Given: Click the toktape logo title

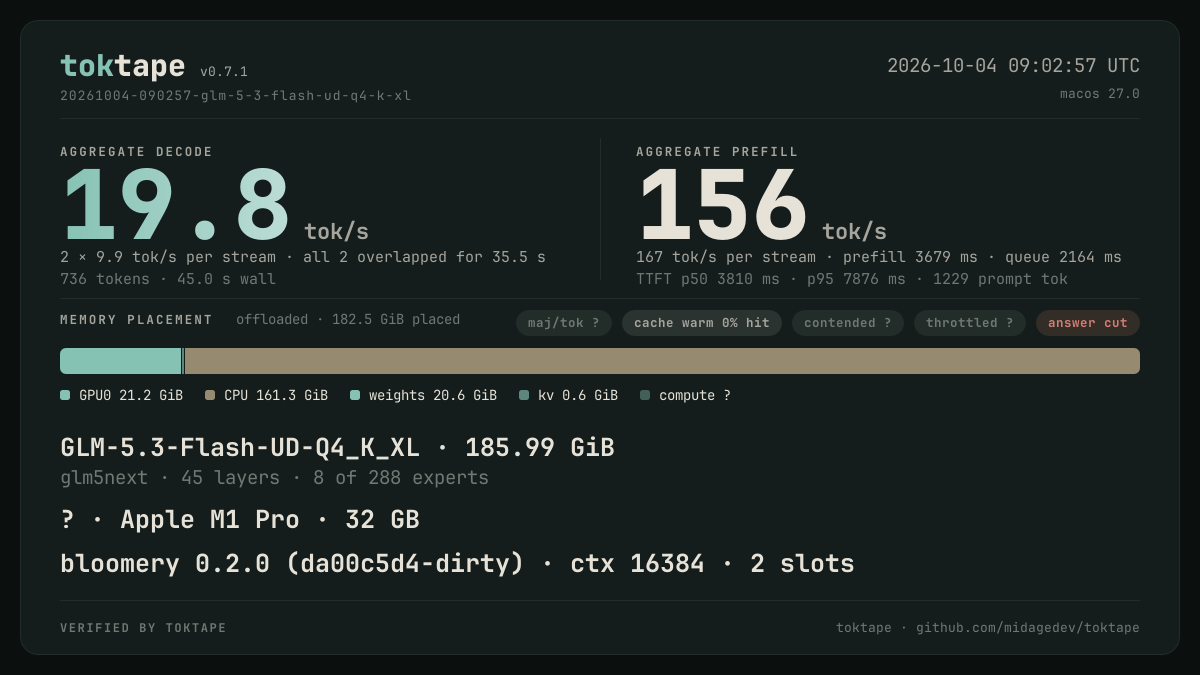Looking at the screenshot, I should pyautogui.click(x=122, y=66).
